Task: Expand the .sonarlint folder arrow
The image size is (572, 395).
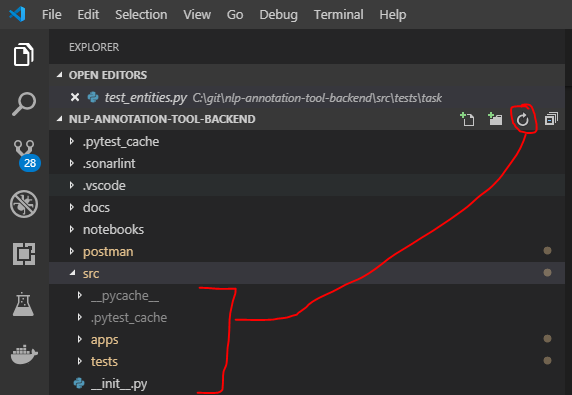Action: 72,163
